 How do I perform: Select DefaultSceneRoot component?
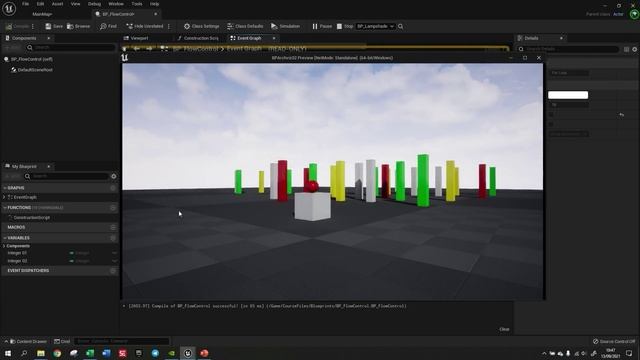35,70
